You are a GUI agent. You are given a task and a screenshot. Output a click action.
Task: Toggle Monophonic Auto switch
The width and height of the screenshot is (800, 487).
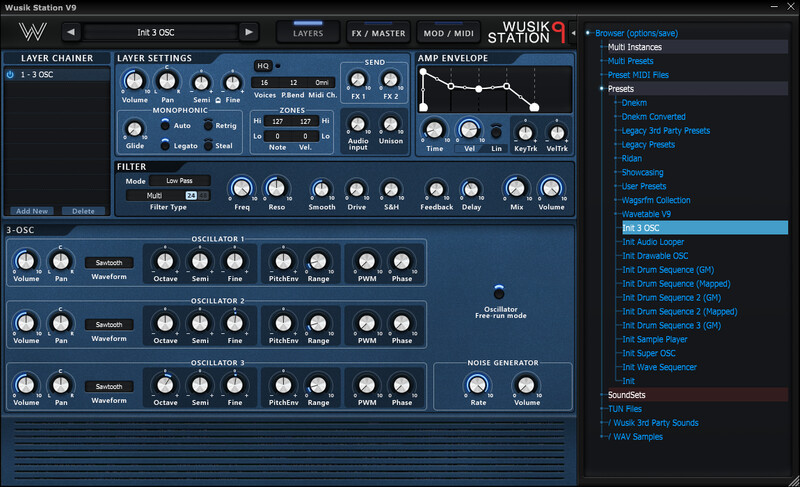(x=165, y=125)
